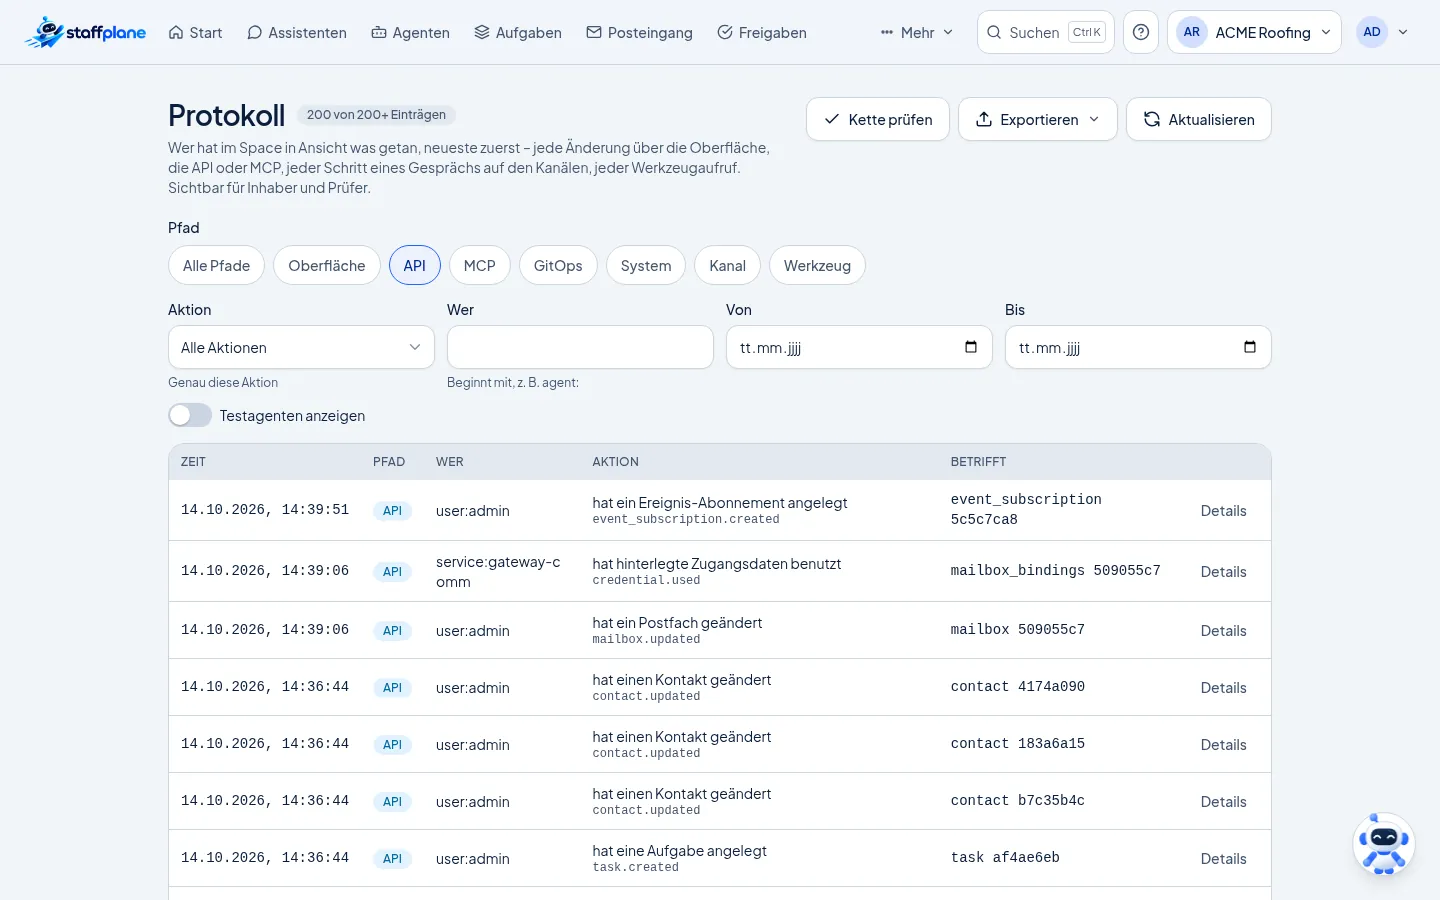Expand the Exportieren dropdown

point(1038,119)
